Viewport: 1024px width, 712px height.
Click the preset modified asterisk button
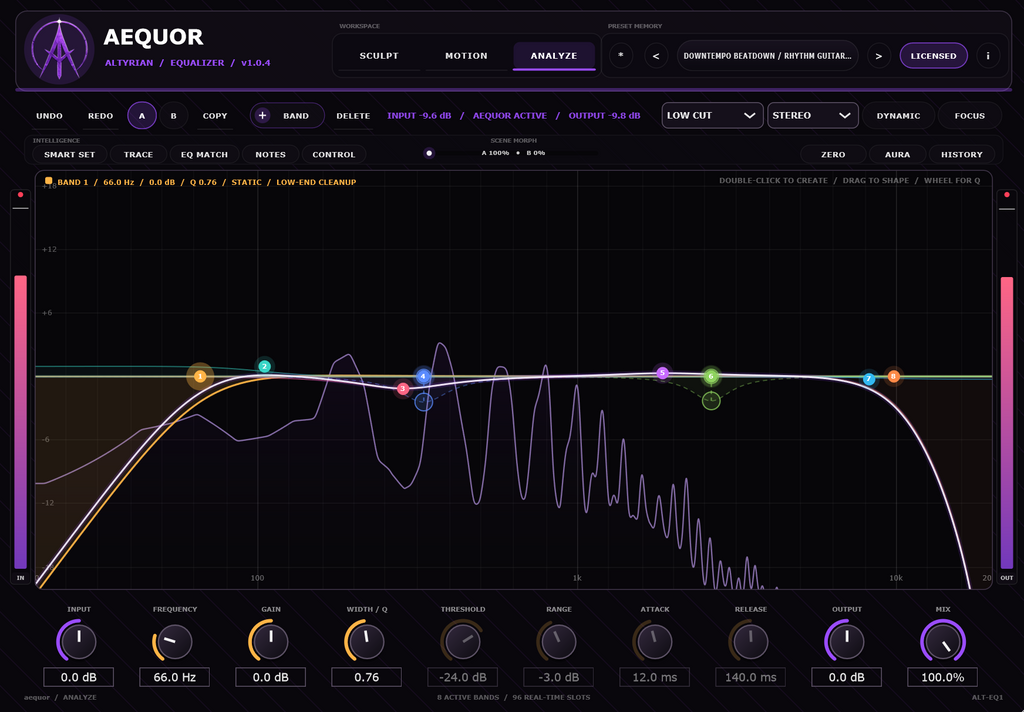coord(621,56)
